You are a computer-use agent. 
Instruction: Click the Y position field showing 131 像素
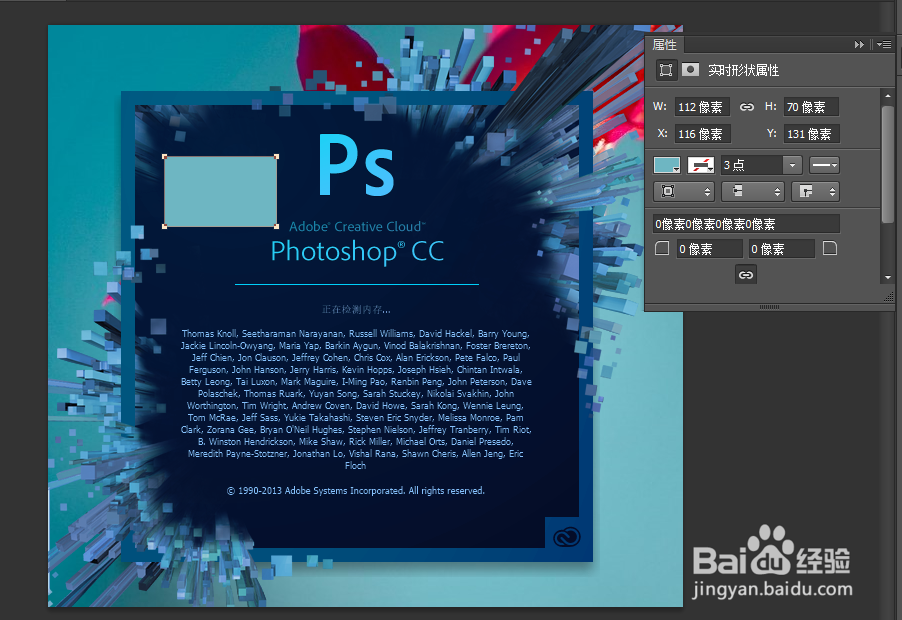811,134
